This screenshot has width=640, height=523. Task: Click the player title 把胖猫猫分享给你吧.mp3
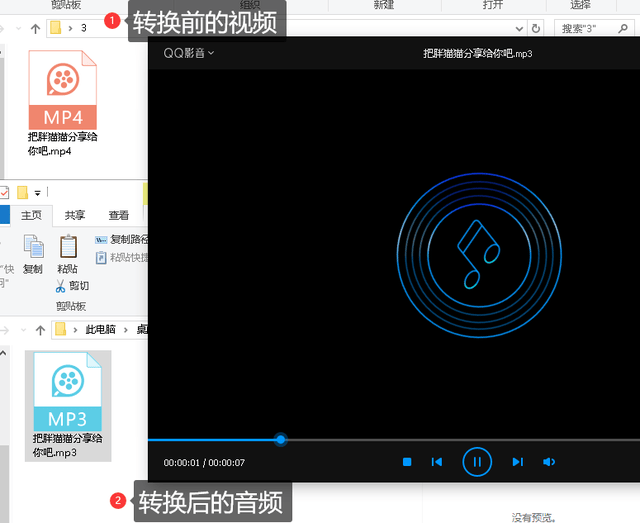[477, 53]
